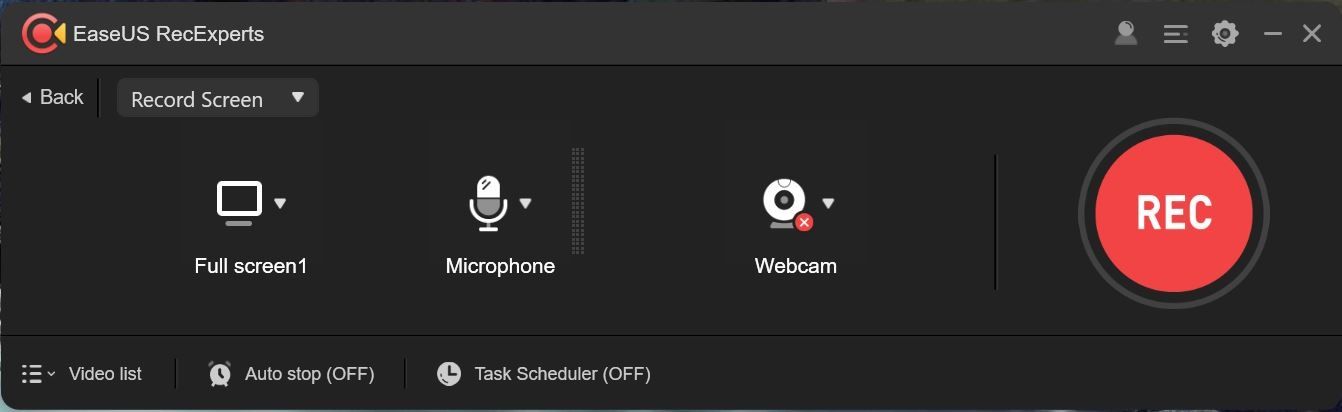Click the full screen monitor icon
This screenshot has height=412, width=1342.
(x=240, y=203)
